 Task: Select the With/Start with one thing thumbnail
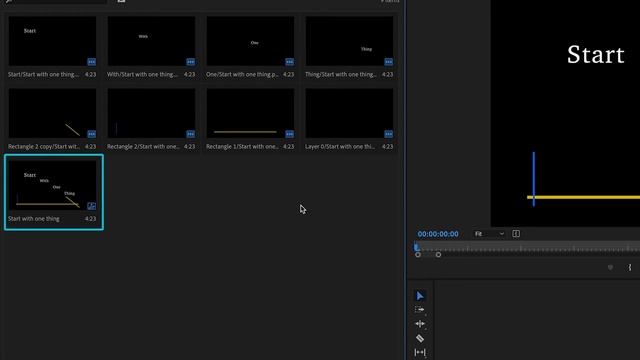pyautogui.click(x=151, y=41)
